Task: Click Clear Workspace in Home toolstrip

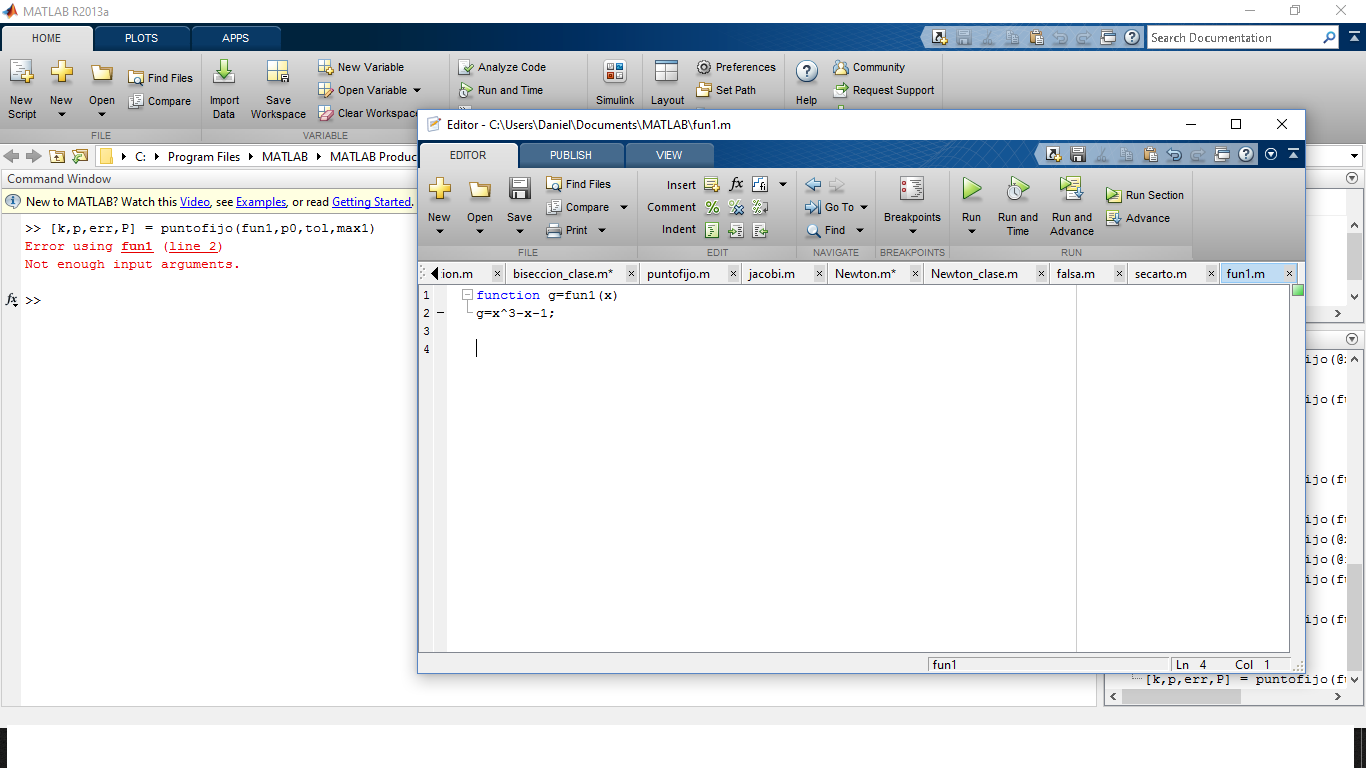Action: [367, 113]
